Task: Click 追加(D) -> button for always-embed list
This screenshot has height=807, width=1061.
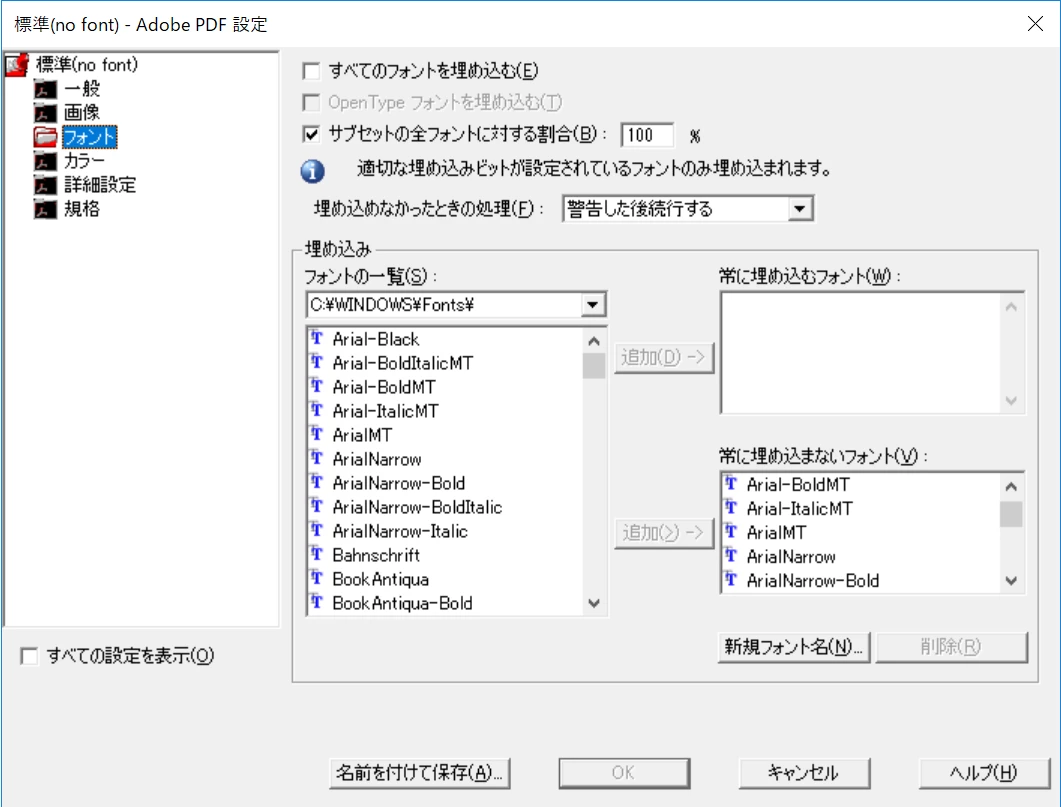Action: [664, 357]
